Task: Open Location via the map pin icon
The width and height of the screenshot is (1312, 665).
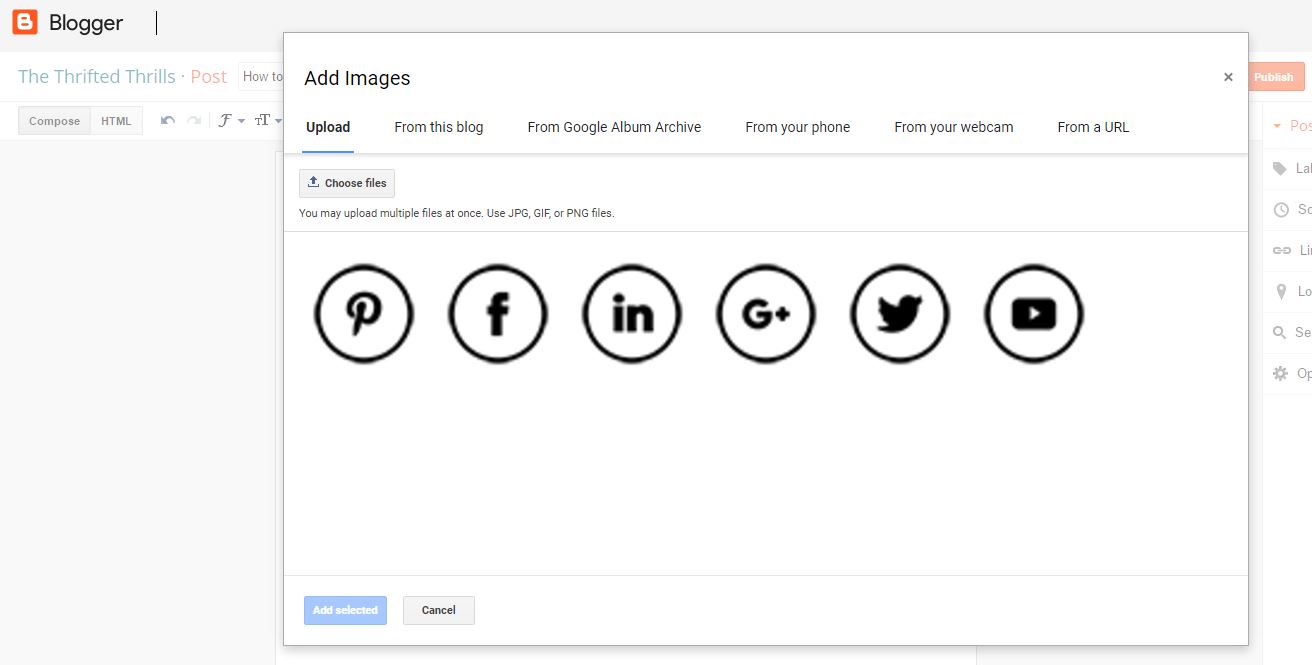Action: [x=1280, y=290]
